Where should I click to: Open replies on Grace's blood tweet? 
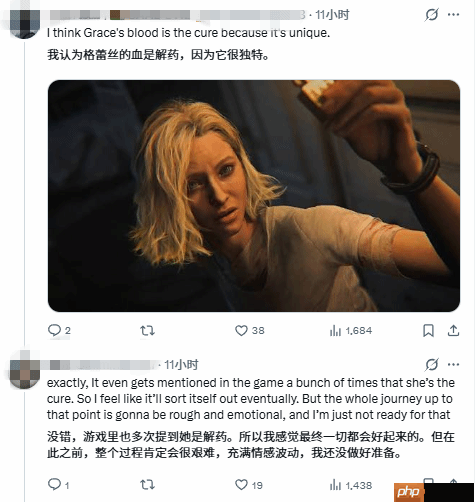59,331
